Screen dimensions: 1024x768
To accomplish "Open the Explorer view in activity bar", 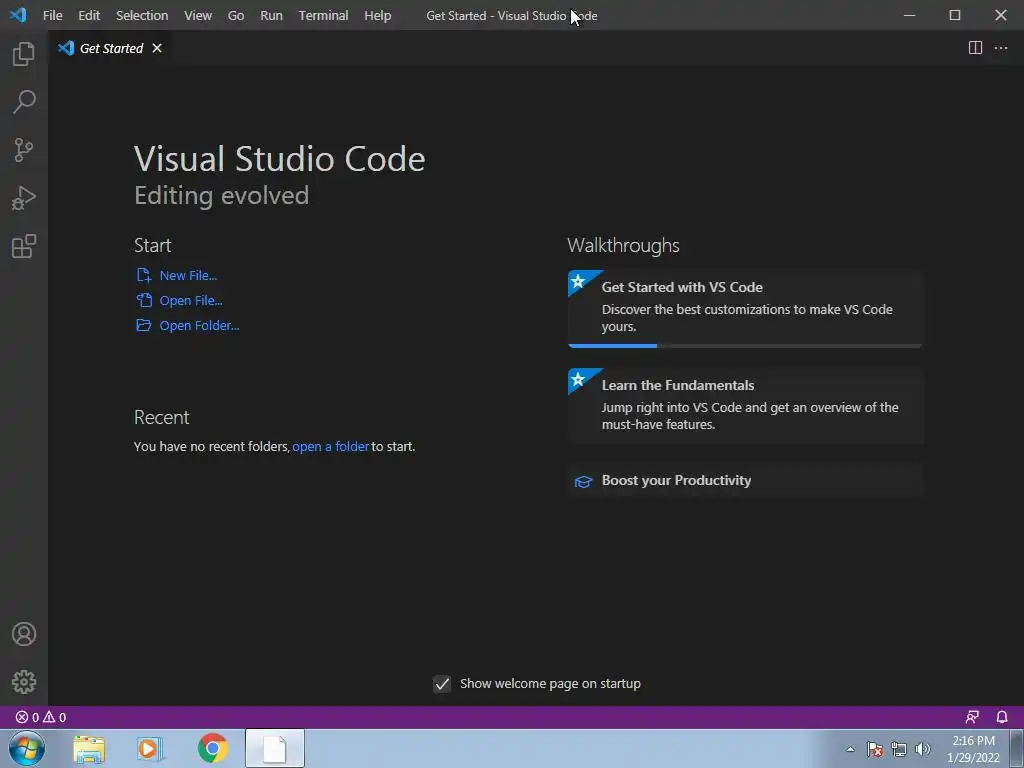I will point(24,54).
